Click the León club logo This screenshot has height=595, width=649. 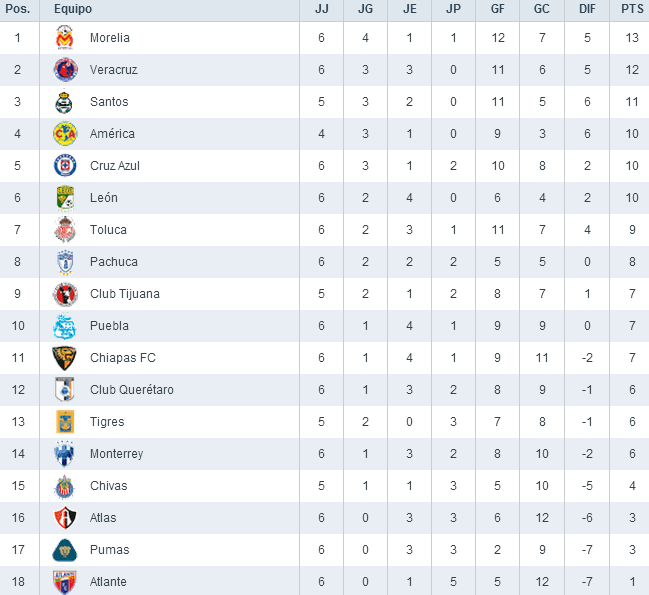(65, 198)
